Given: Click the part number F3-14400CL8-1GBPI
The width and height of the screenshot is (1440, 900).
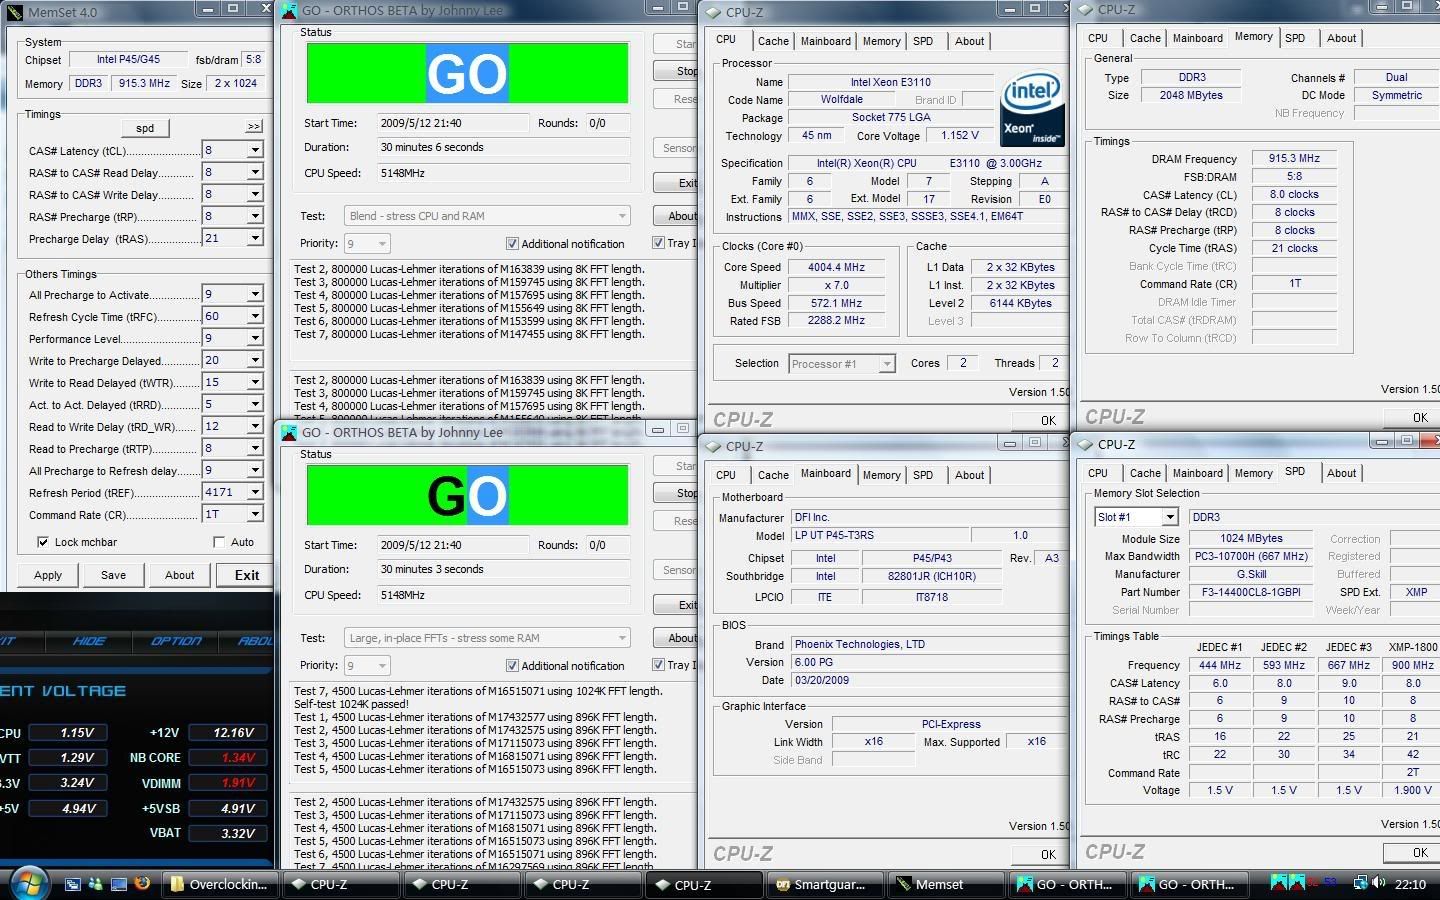Looking at the screenshot, I should point(1251,592).
